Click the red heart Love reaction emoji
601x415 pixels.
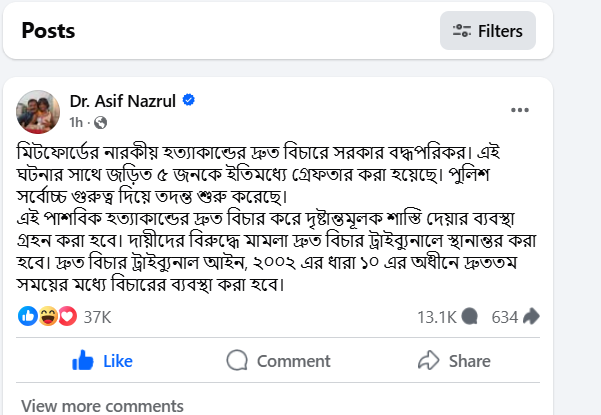(66, 316)
